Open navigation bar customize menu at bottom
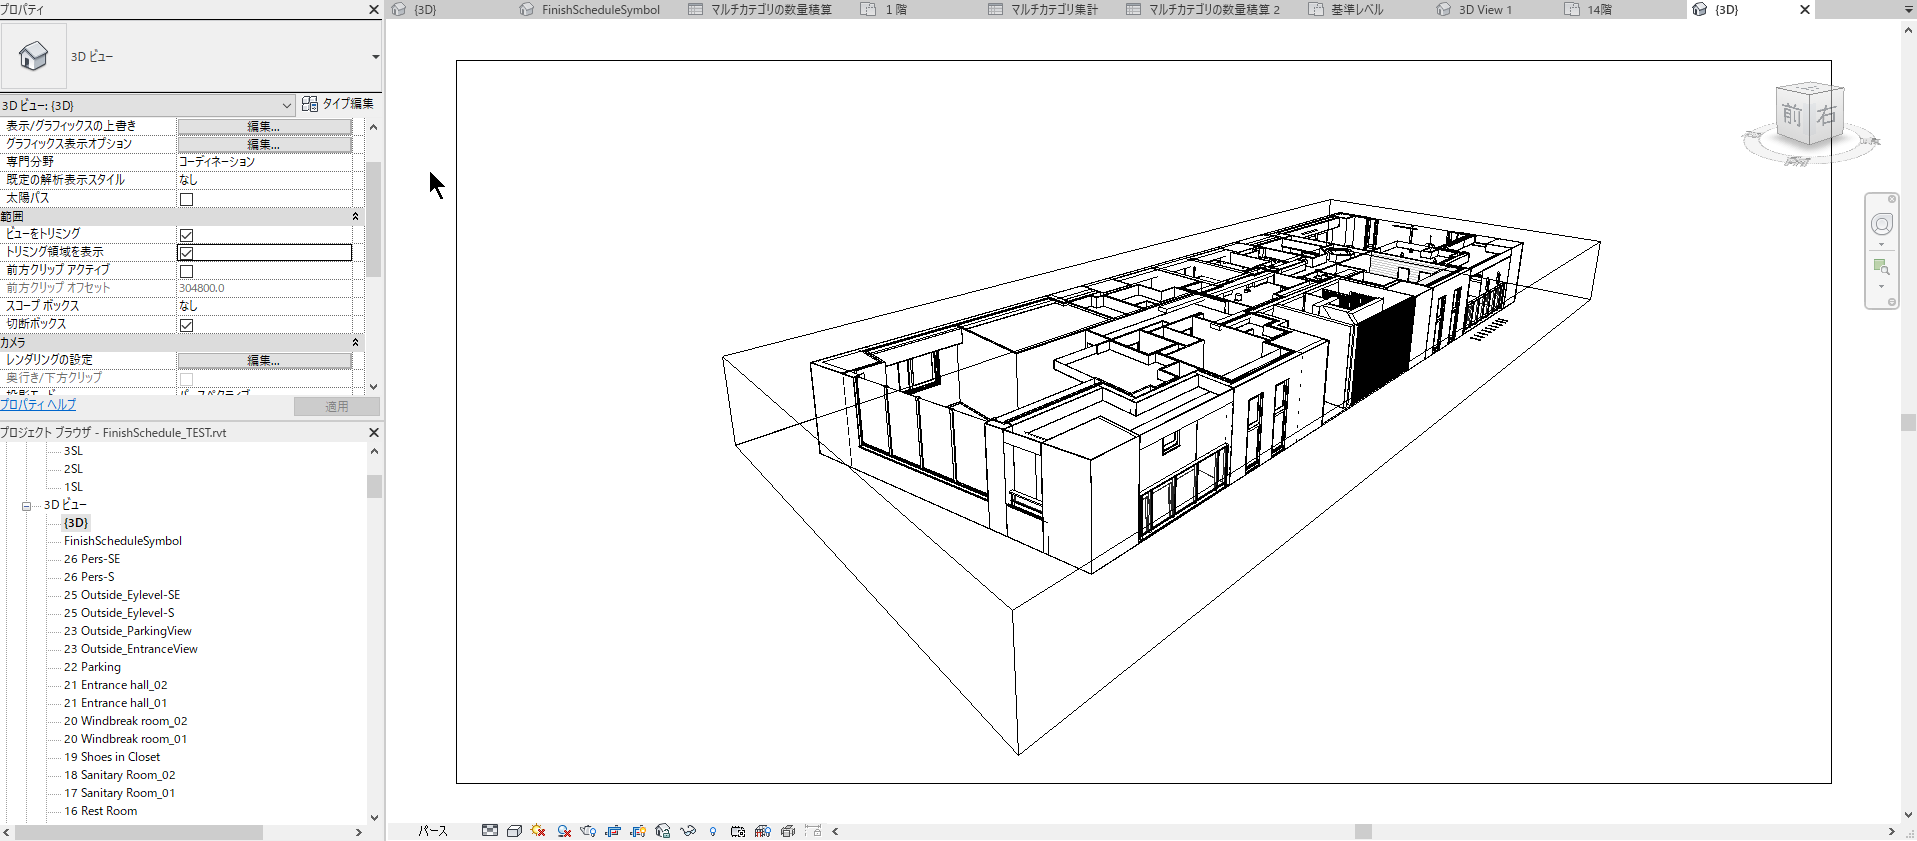 click(1892, 302)
